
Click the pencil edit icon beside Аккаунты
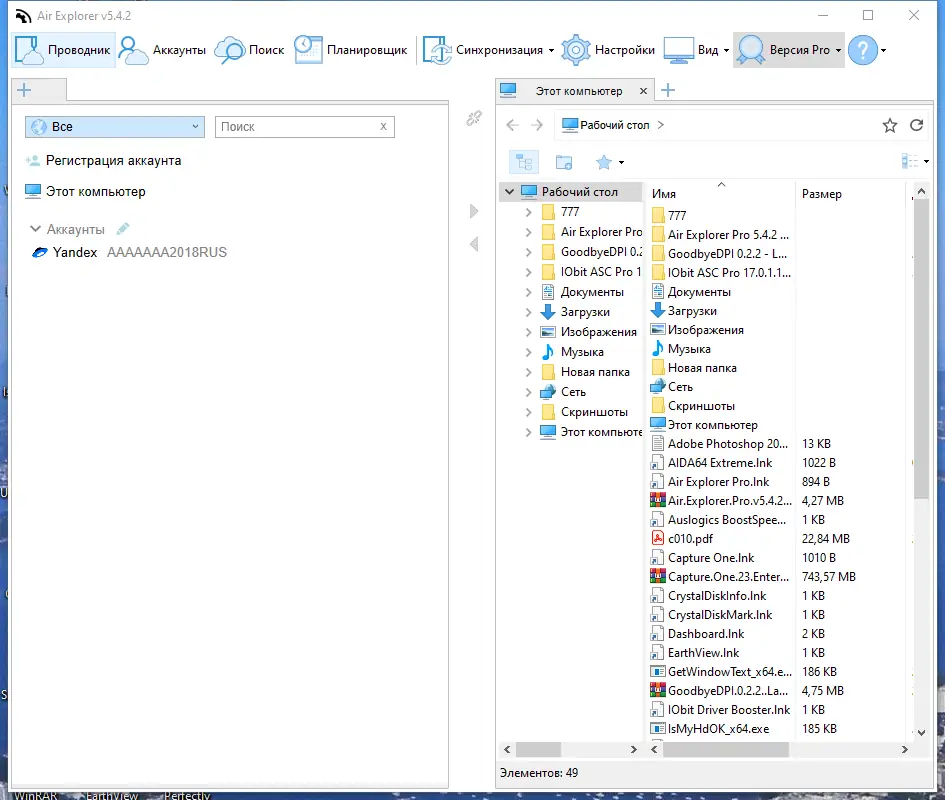coord(123,228)
